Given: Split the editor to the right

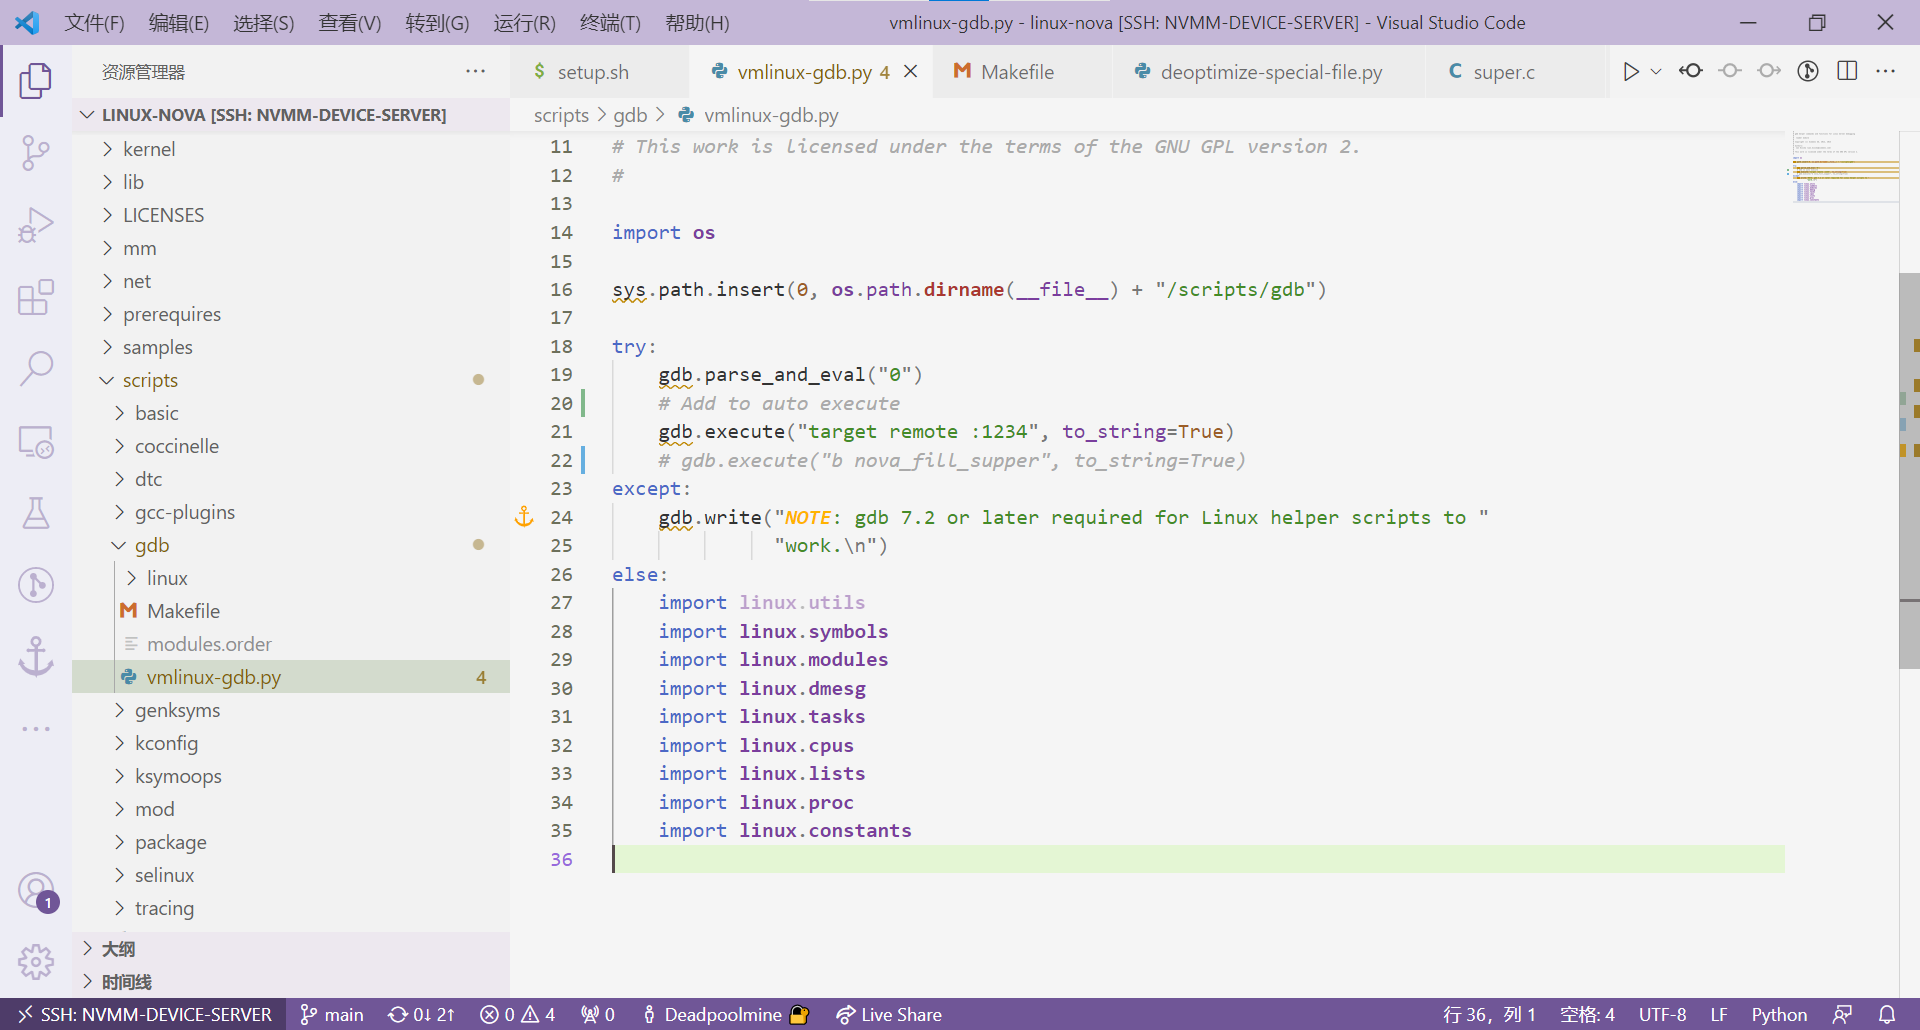Looking at the screenshot, I should [x=1847, y=71].
